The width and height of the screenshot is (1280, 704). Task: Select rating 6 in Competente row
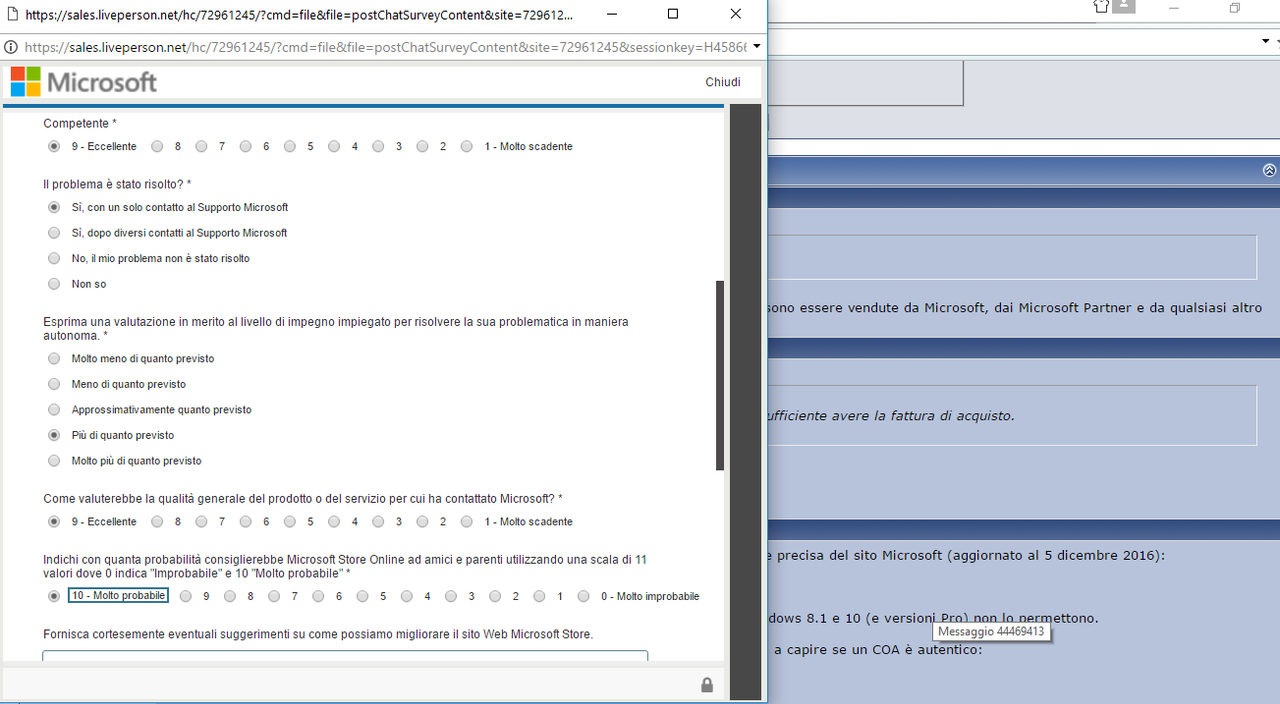245,146
